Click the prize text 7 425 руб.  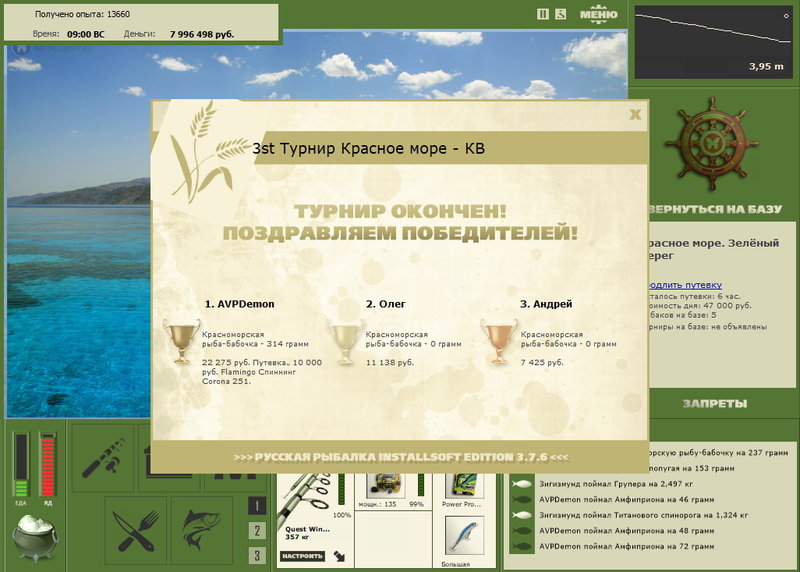(542, 363)
